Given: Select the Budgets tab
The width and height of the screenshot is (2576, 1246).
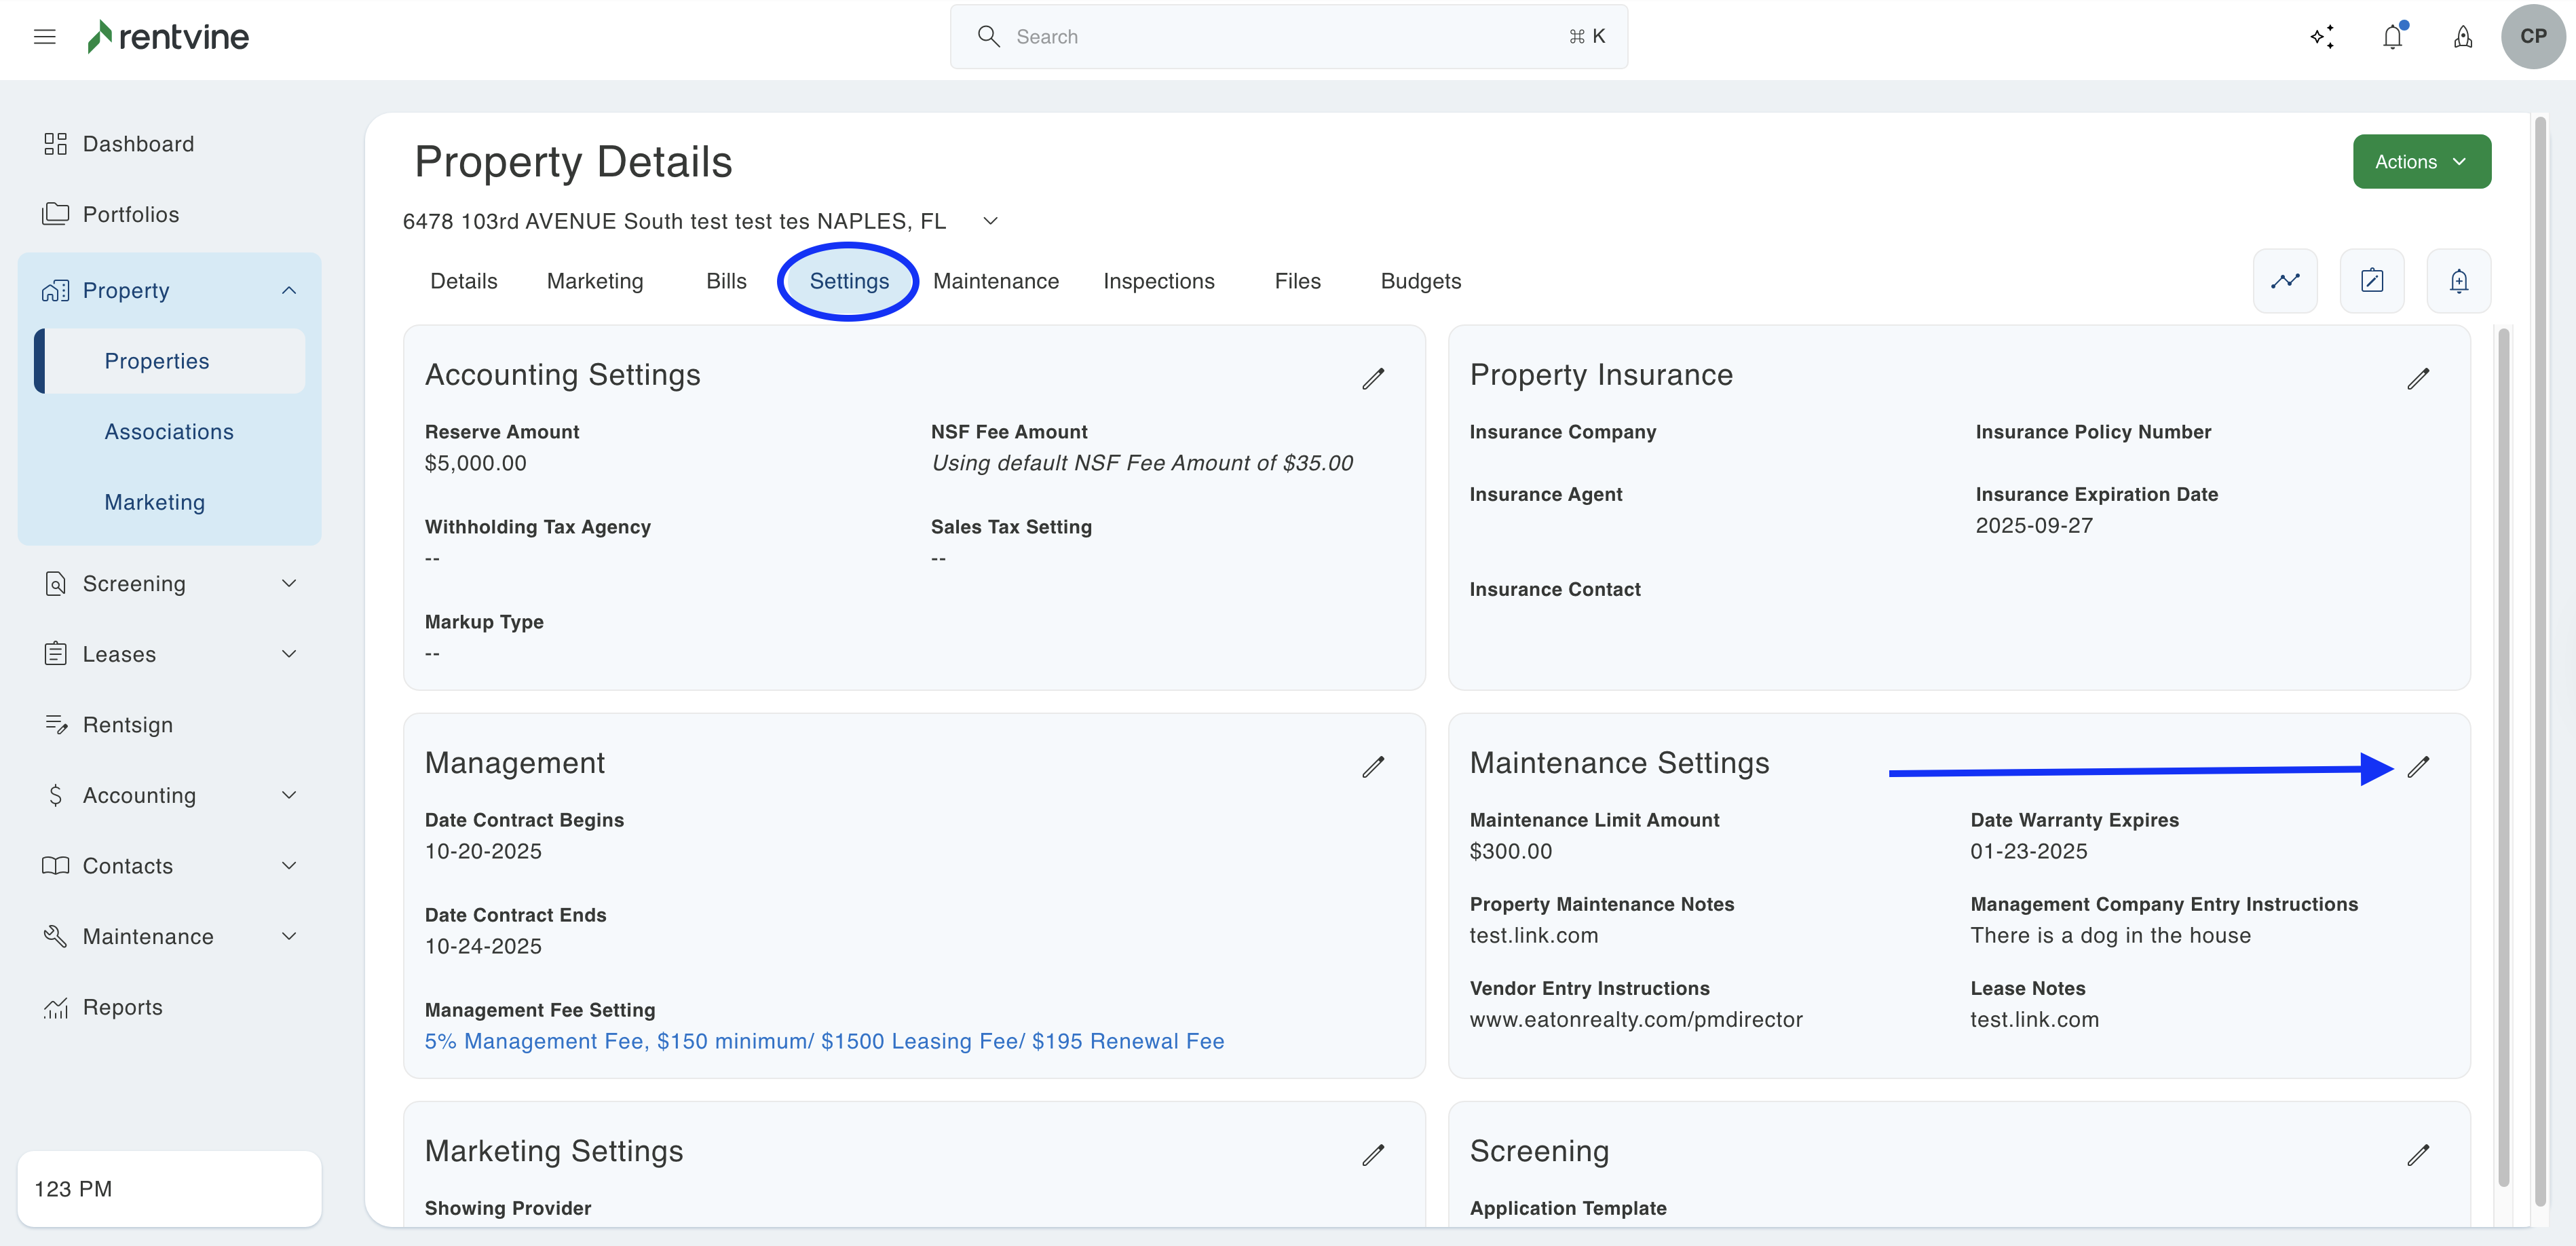Looking at the screenshot, I should [1420, 281].
